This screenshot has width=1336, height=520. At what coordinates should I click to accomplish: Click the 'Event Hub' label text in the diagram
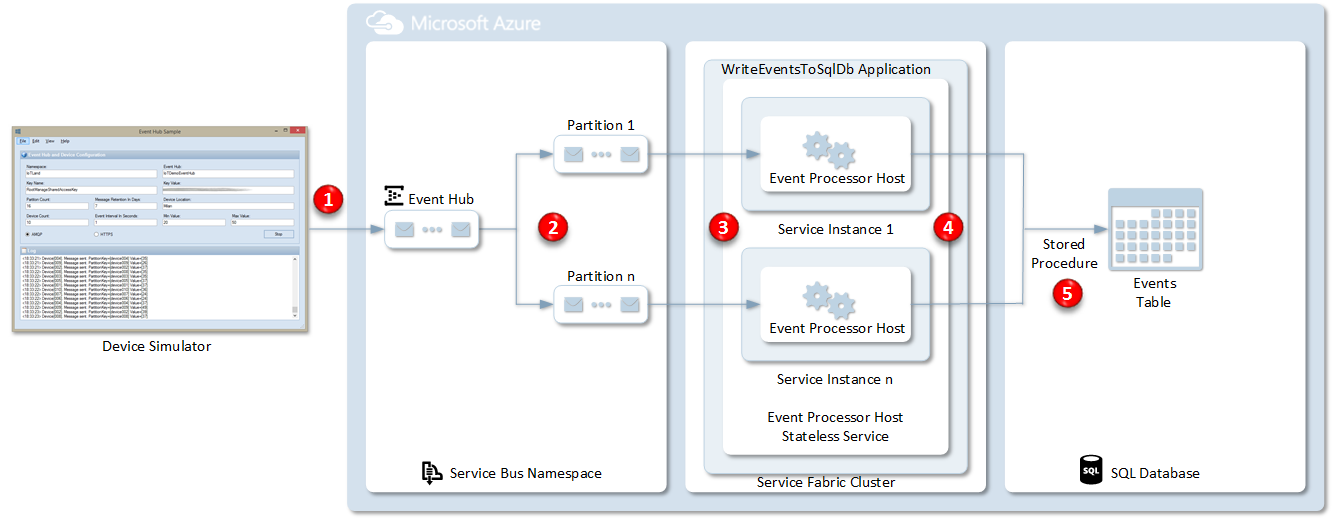coord(441,199)
